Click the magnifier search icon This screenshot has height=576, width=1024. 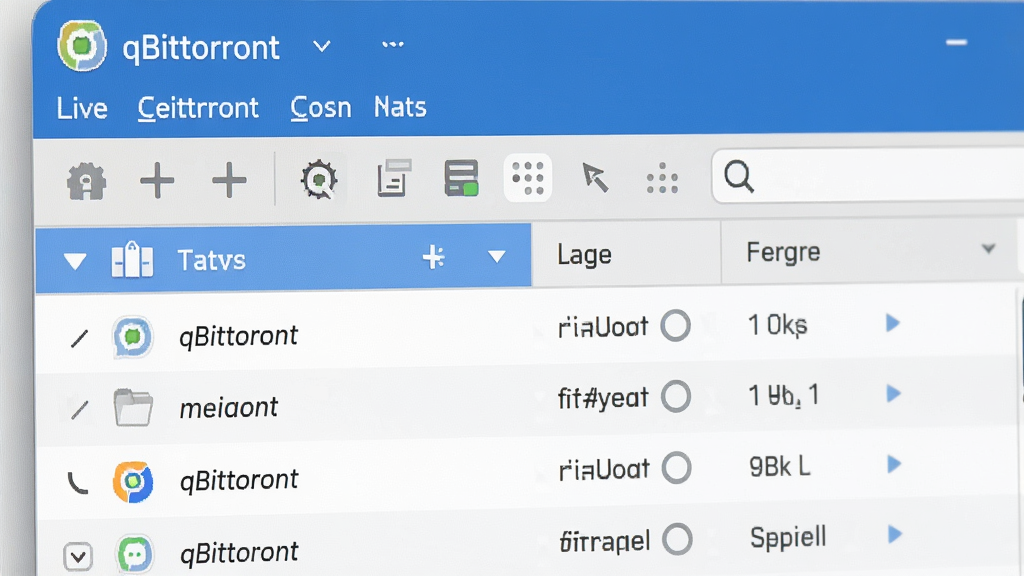pos(739,176)
